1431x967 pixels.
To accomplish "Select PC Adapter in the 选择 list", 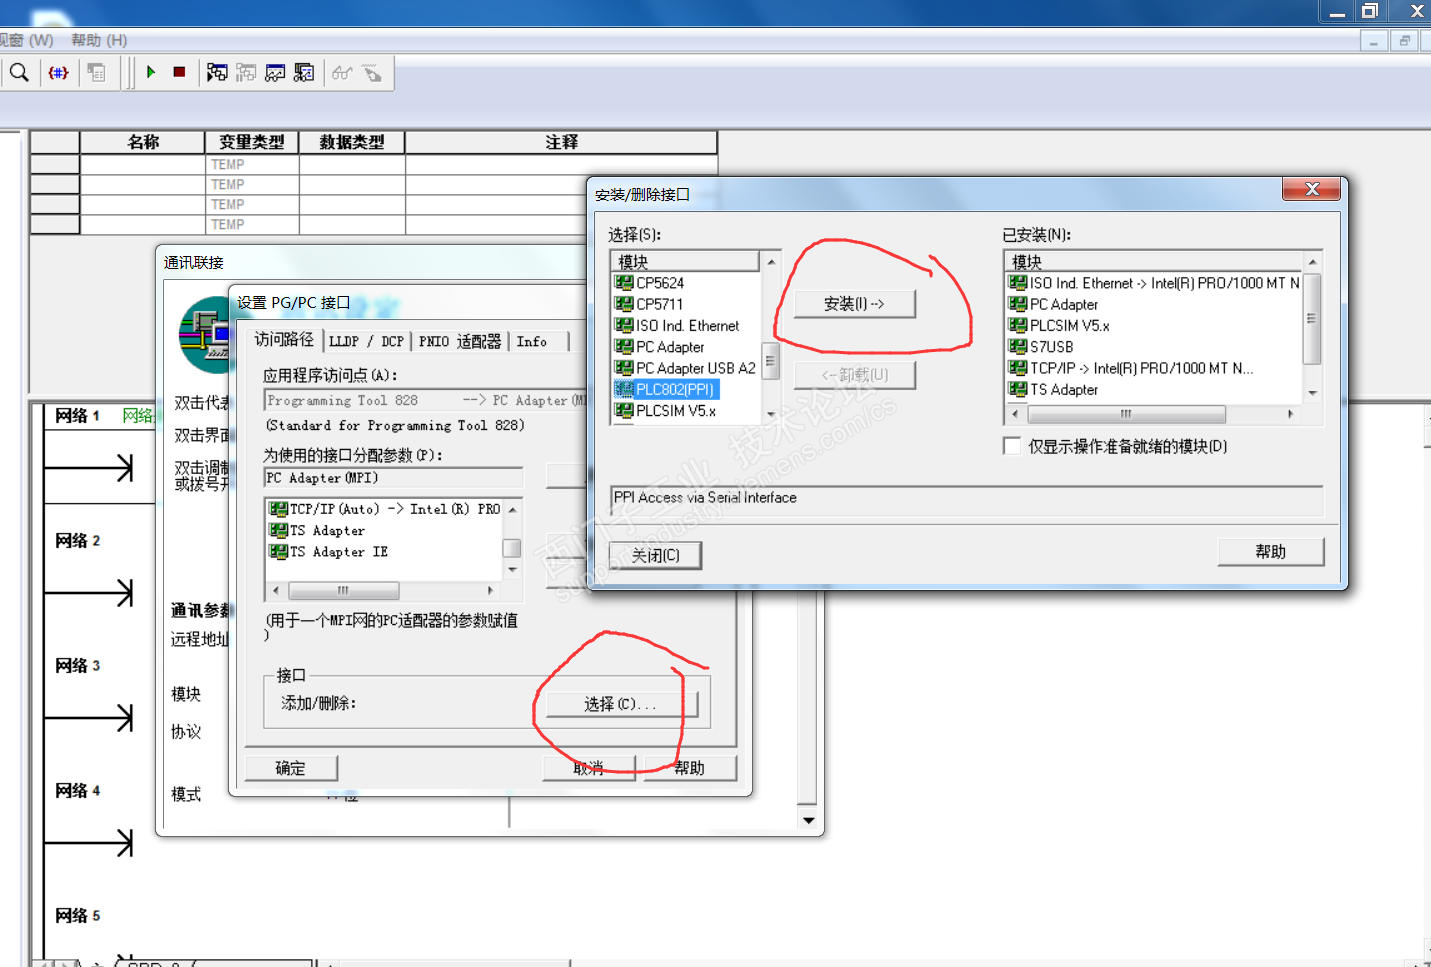I will pyautogui.click(x=670, y=347).
